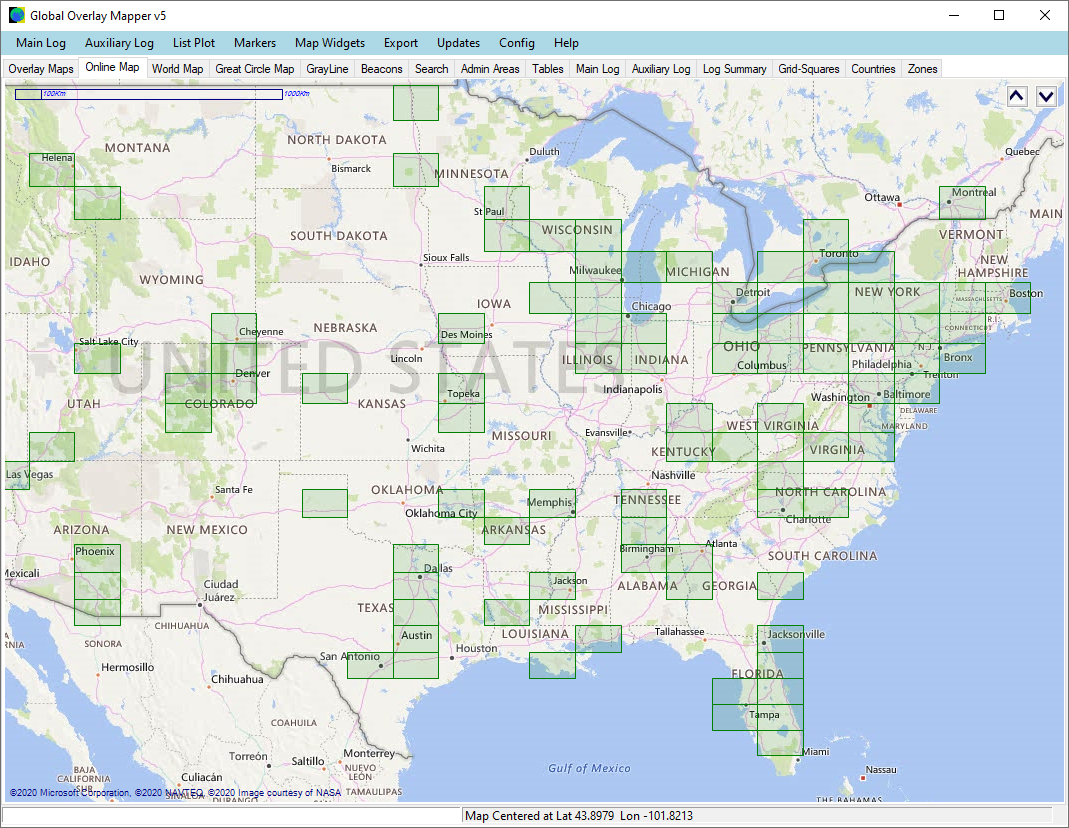Click the Global Overlay Mapper globe icon

pyautogui.click(x=16, y=15)
